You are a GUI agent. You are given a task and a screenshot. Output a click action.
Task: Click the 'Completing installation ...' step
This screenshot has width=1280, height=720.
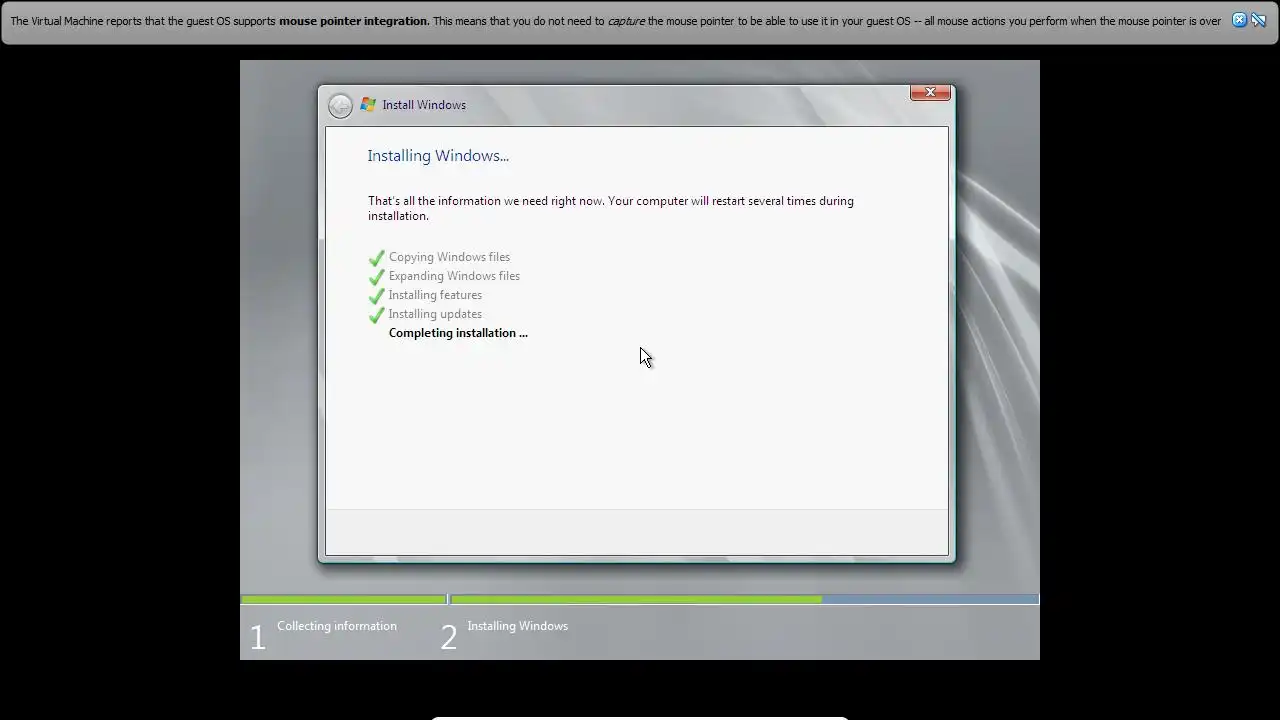(458, 333)
